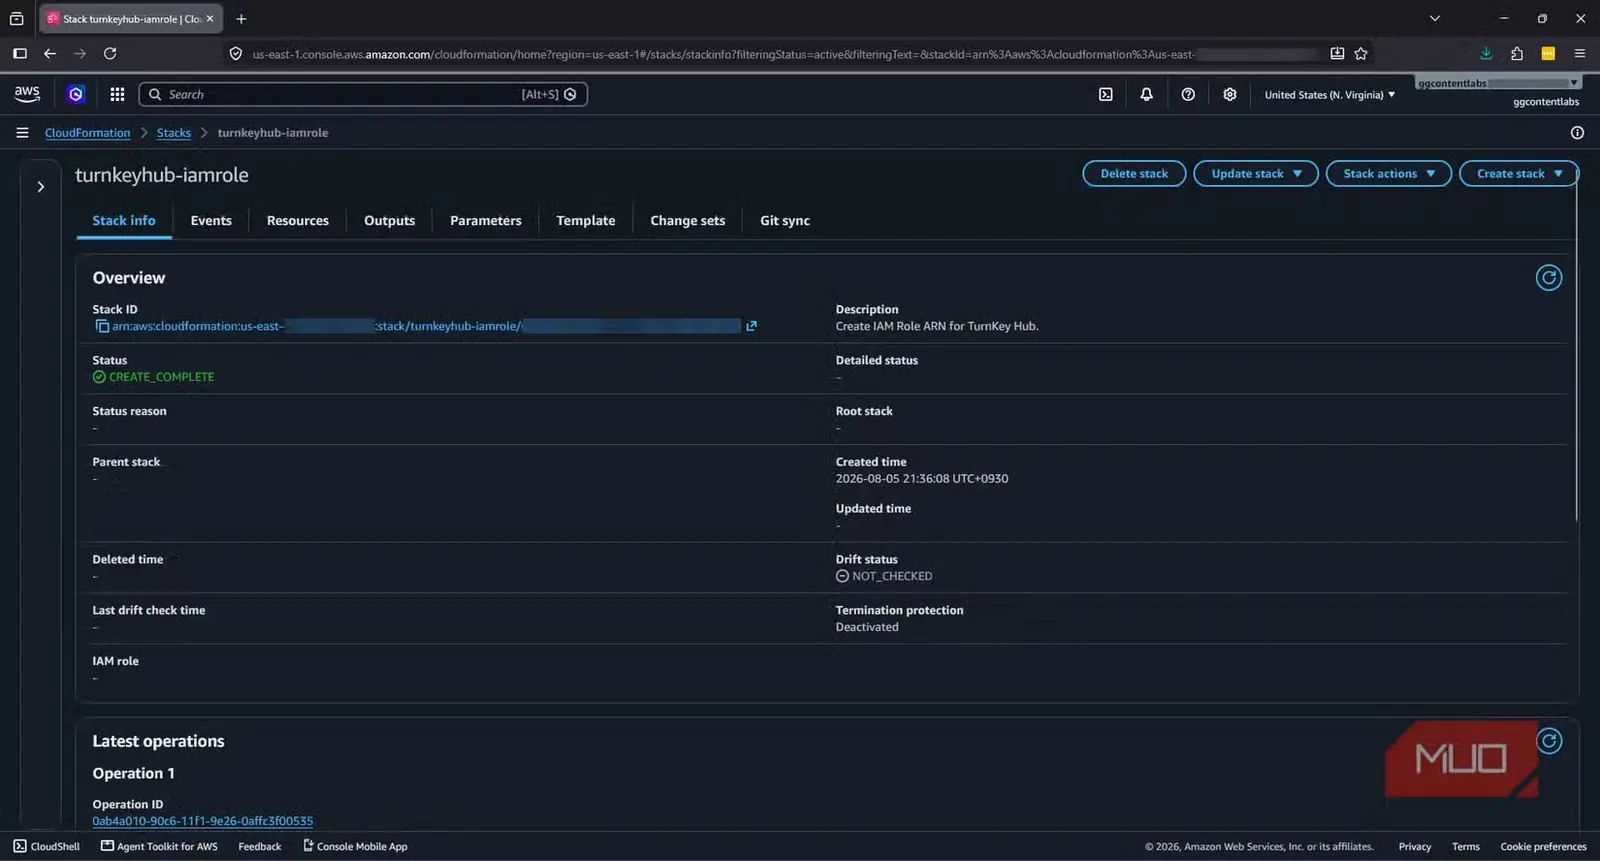Switch to the Git sync tab
The height and width of the screenshot is (861, 1600).
click(785, 221)
